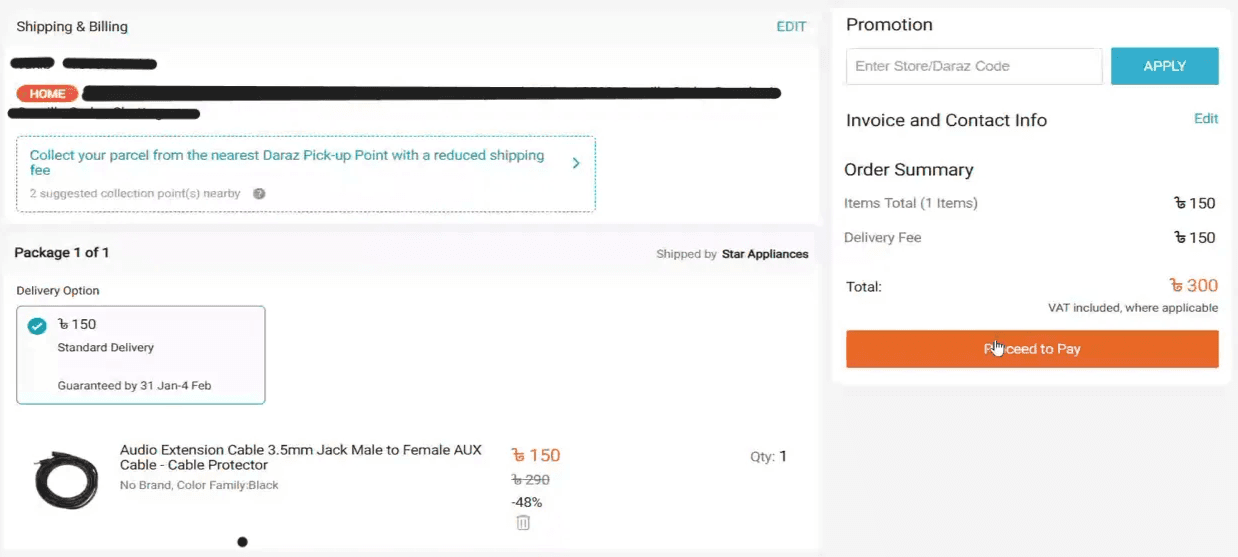Image resolution: width=1238 pixels, height=557 pixels.
Task: Click the -48% discount text
Action: pos(527,502)
